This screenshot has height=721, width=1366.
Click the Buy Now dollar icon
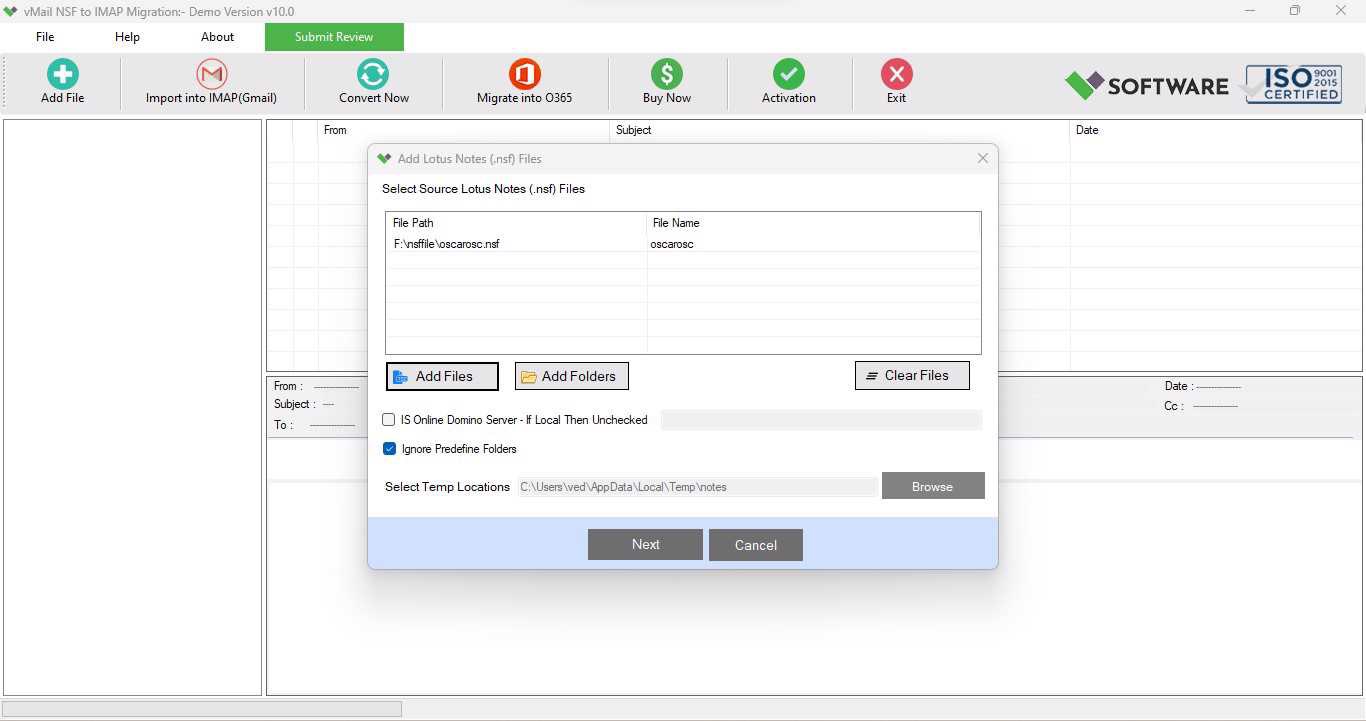coord(666,75)
